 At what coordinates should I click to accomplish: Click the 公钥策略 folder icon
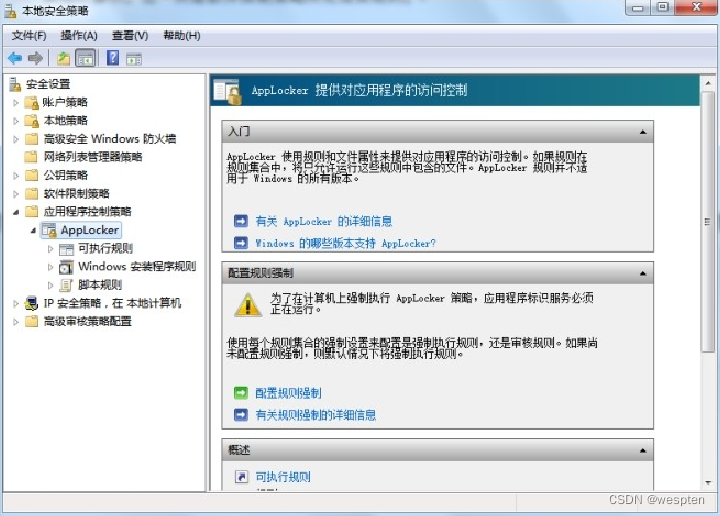pos(31,175)
